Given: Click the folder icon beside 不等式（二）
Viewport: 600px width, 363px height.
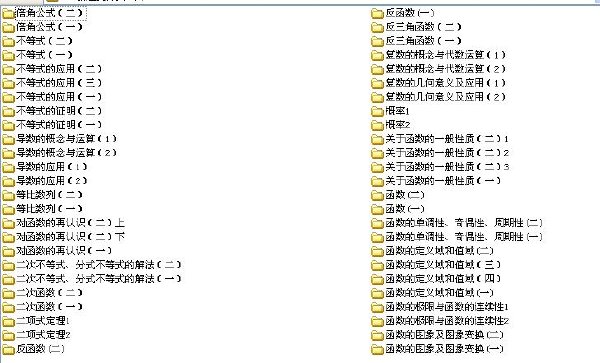Looking at the screenshot, I should click(8, 41).
